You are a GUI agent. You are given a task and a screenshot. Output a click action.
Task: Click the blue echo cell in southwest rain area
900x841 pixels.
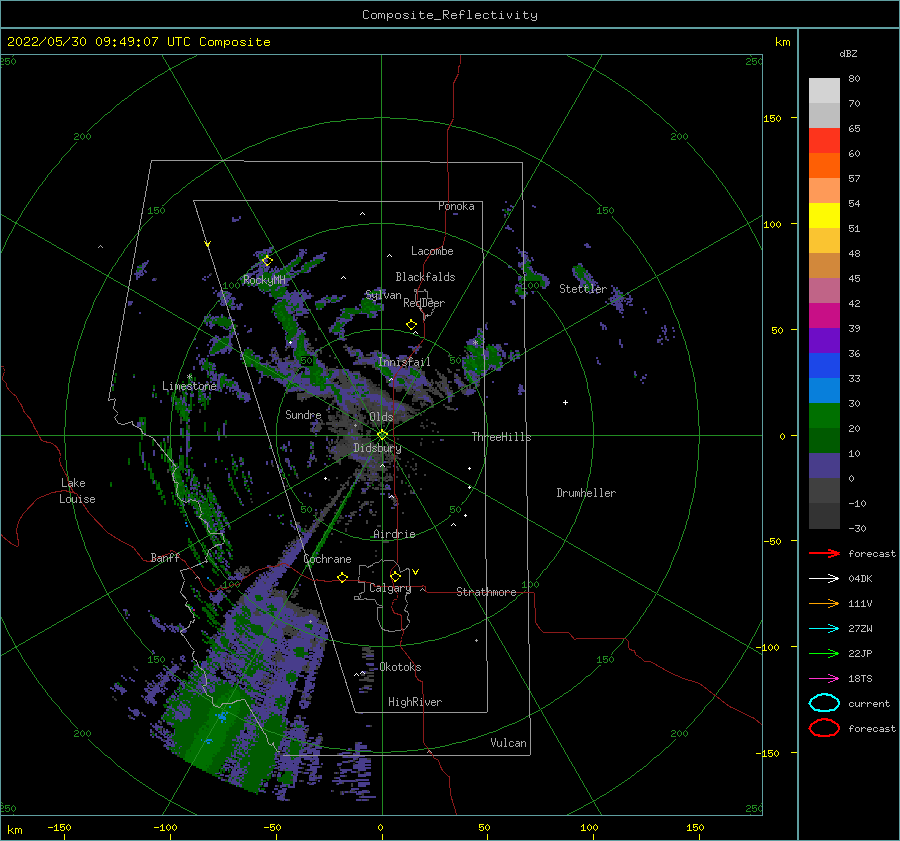click(x=222, y=716)
